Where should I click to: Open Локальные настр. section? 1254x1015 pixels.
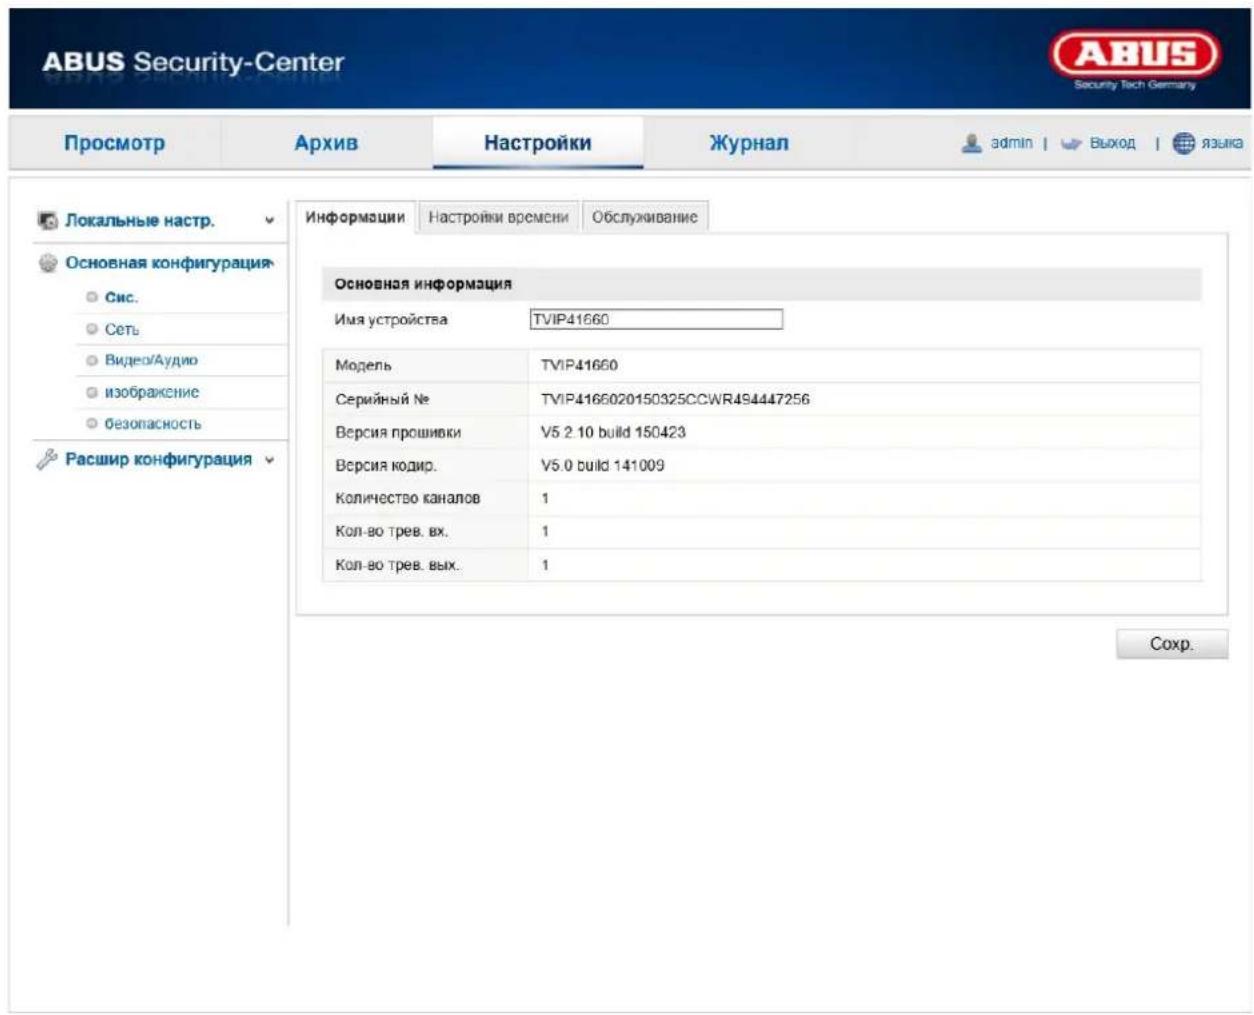(x=140, y=220)
